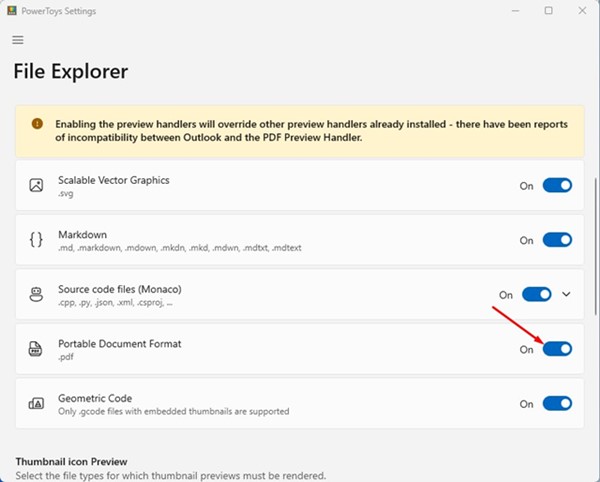
Task: Click the Source code files Monaco icon
Action: 36,294
